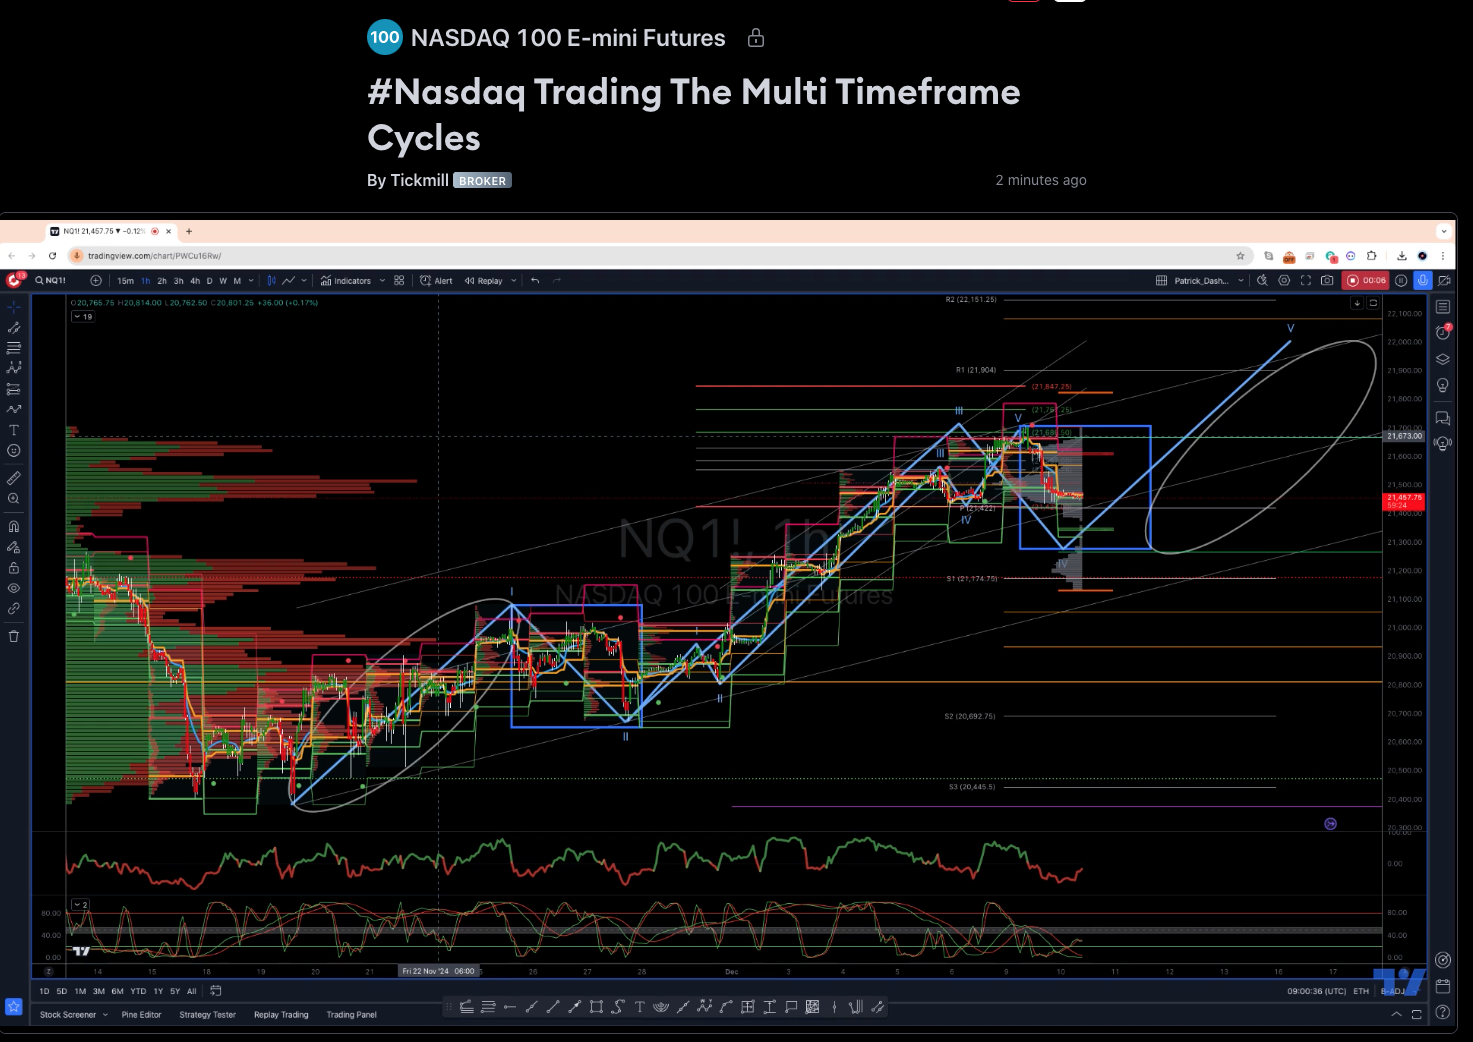The width and height of the screenshot is (1473, 1042).
Task: Open the layout setup grid icon
Action: (1161, 281)
